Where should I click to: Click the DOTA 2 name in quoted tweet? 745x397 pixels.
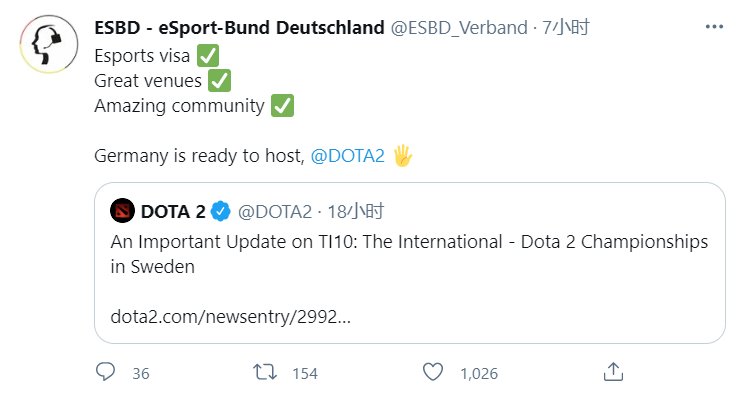tap(173, 211)
